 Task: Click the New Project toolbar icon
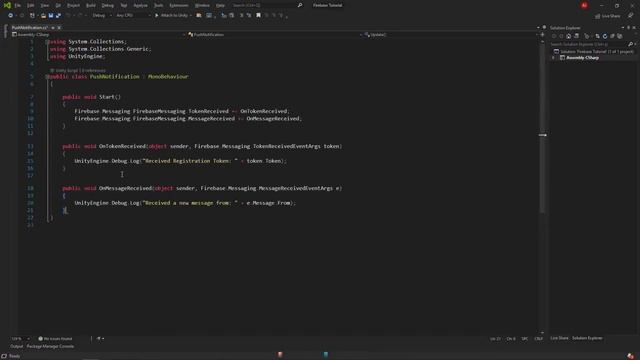[x=32, y=16]
